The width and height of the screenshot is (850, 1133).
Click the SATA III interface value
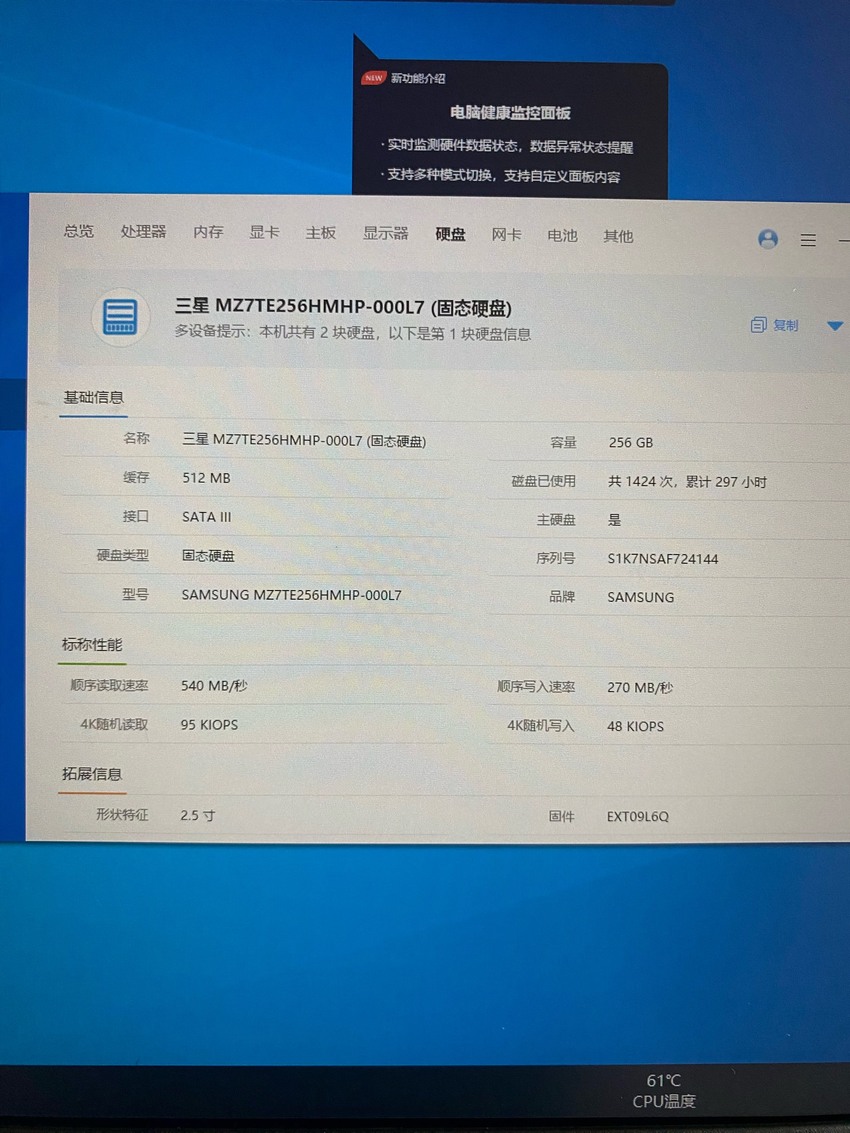coord(207,517)
